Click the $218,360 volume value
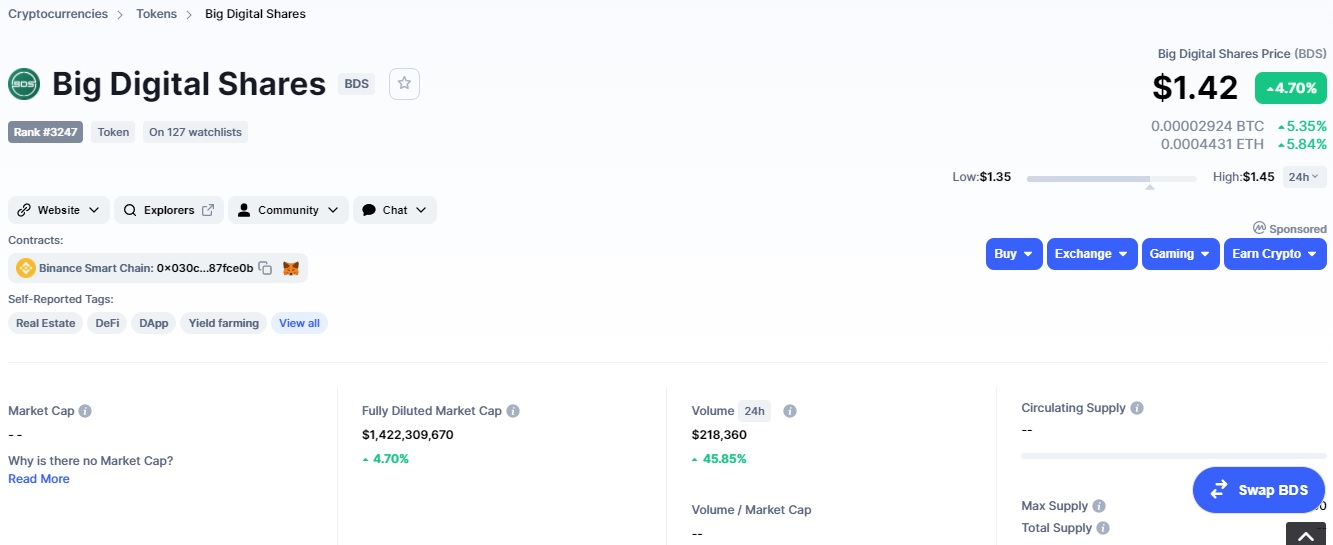This screenshot has width=1333, height=545. pos(719,435)
